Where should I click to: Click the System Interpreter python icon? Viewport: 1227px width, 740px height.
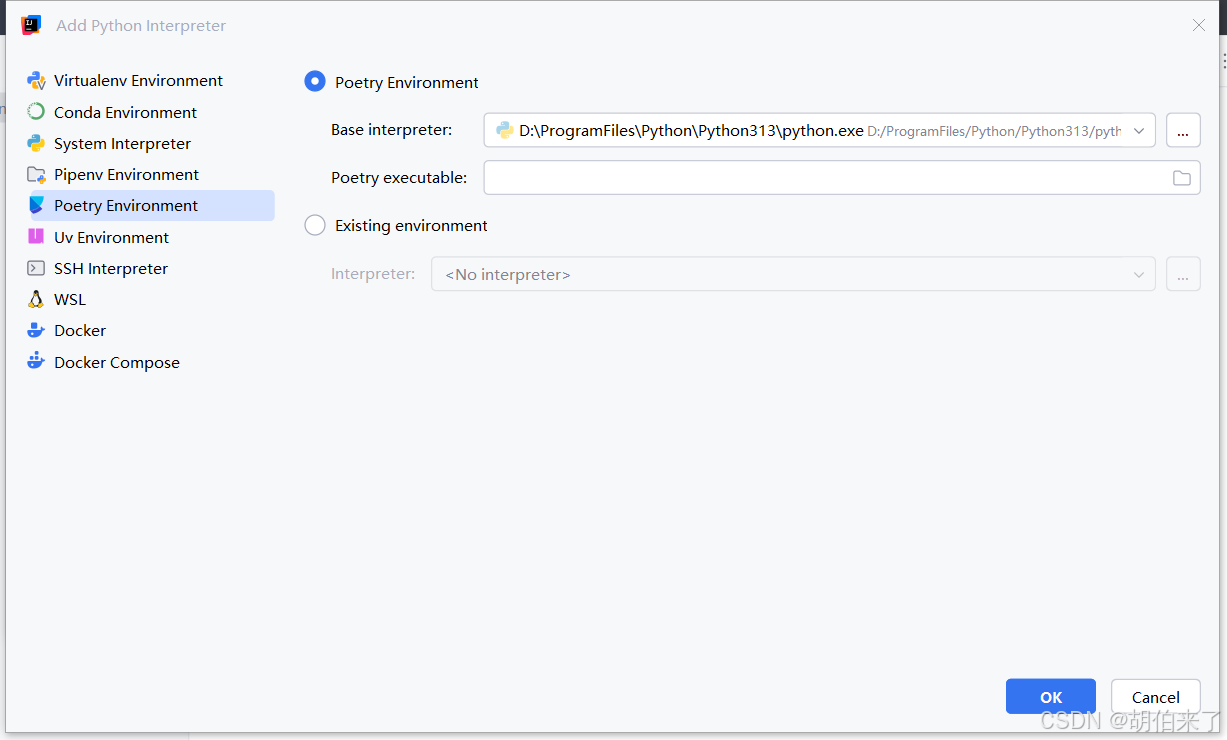click(37, 143)
